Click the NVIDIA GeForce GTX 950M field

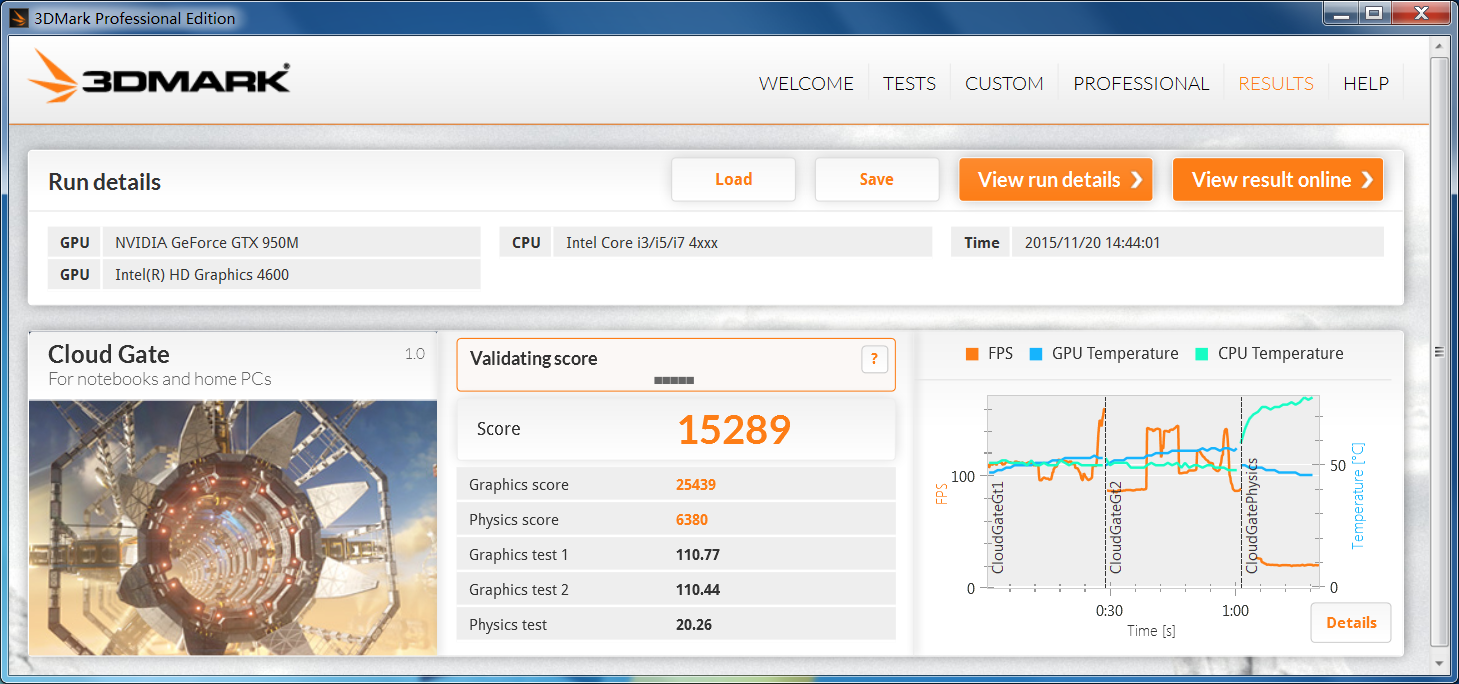tap(291, 242)
